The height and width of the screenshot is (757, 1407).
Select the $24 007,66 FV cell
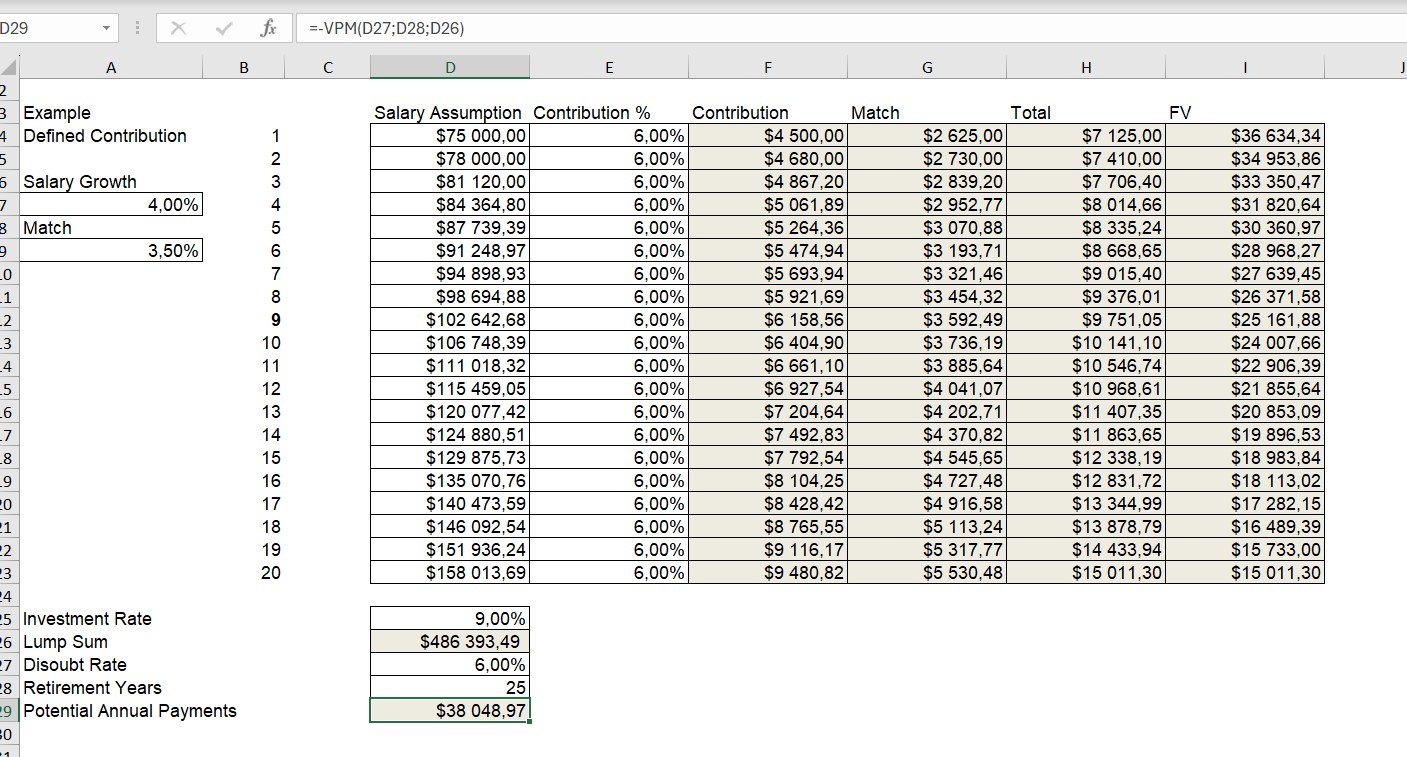click(1245, 343)
